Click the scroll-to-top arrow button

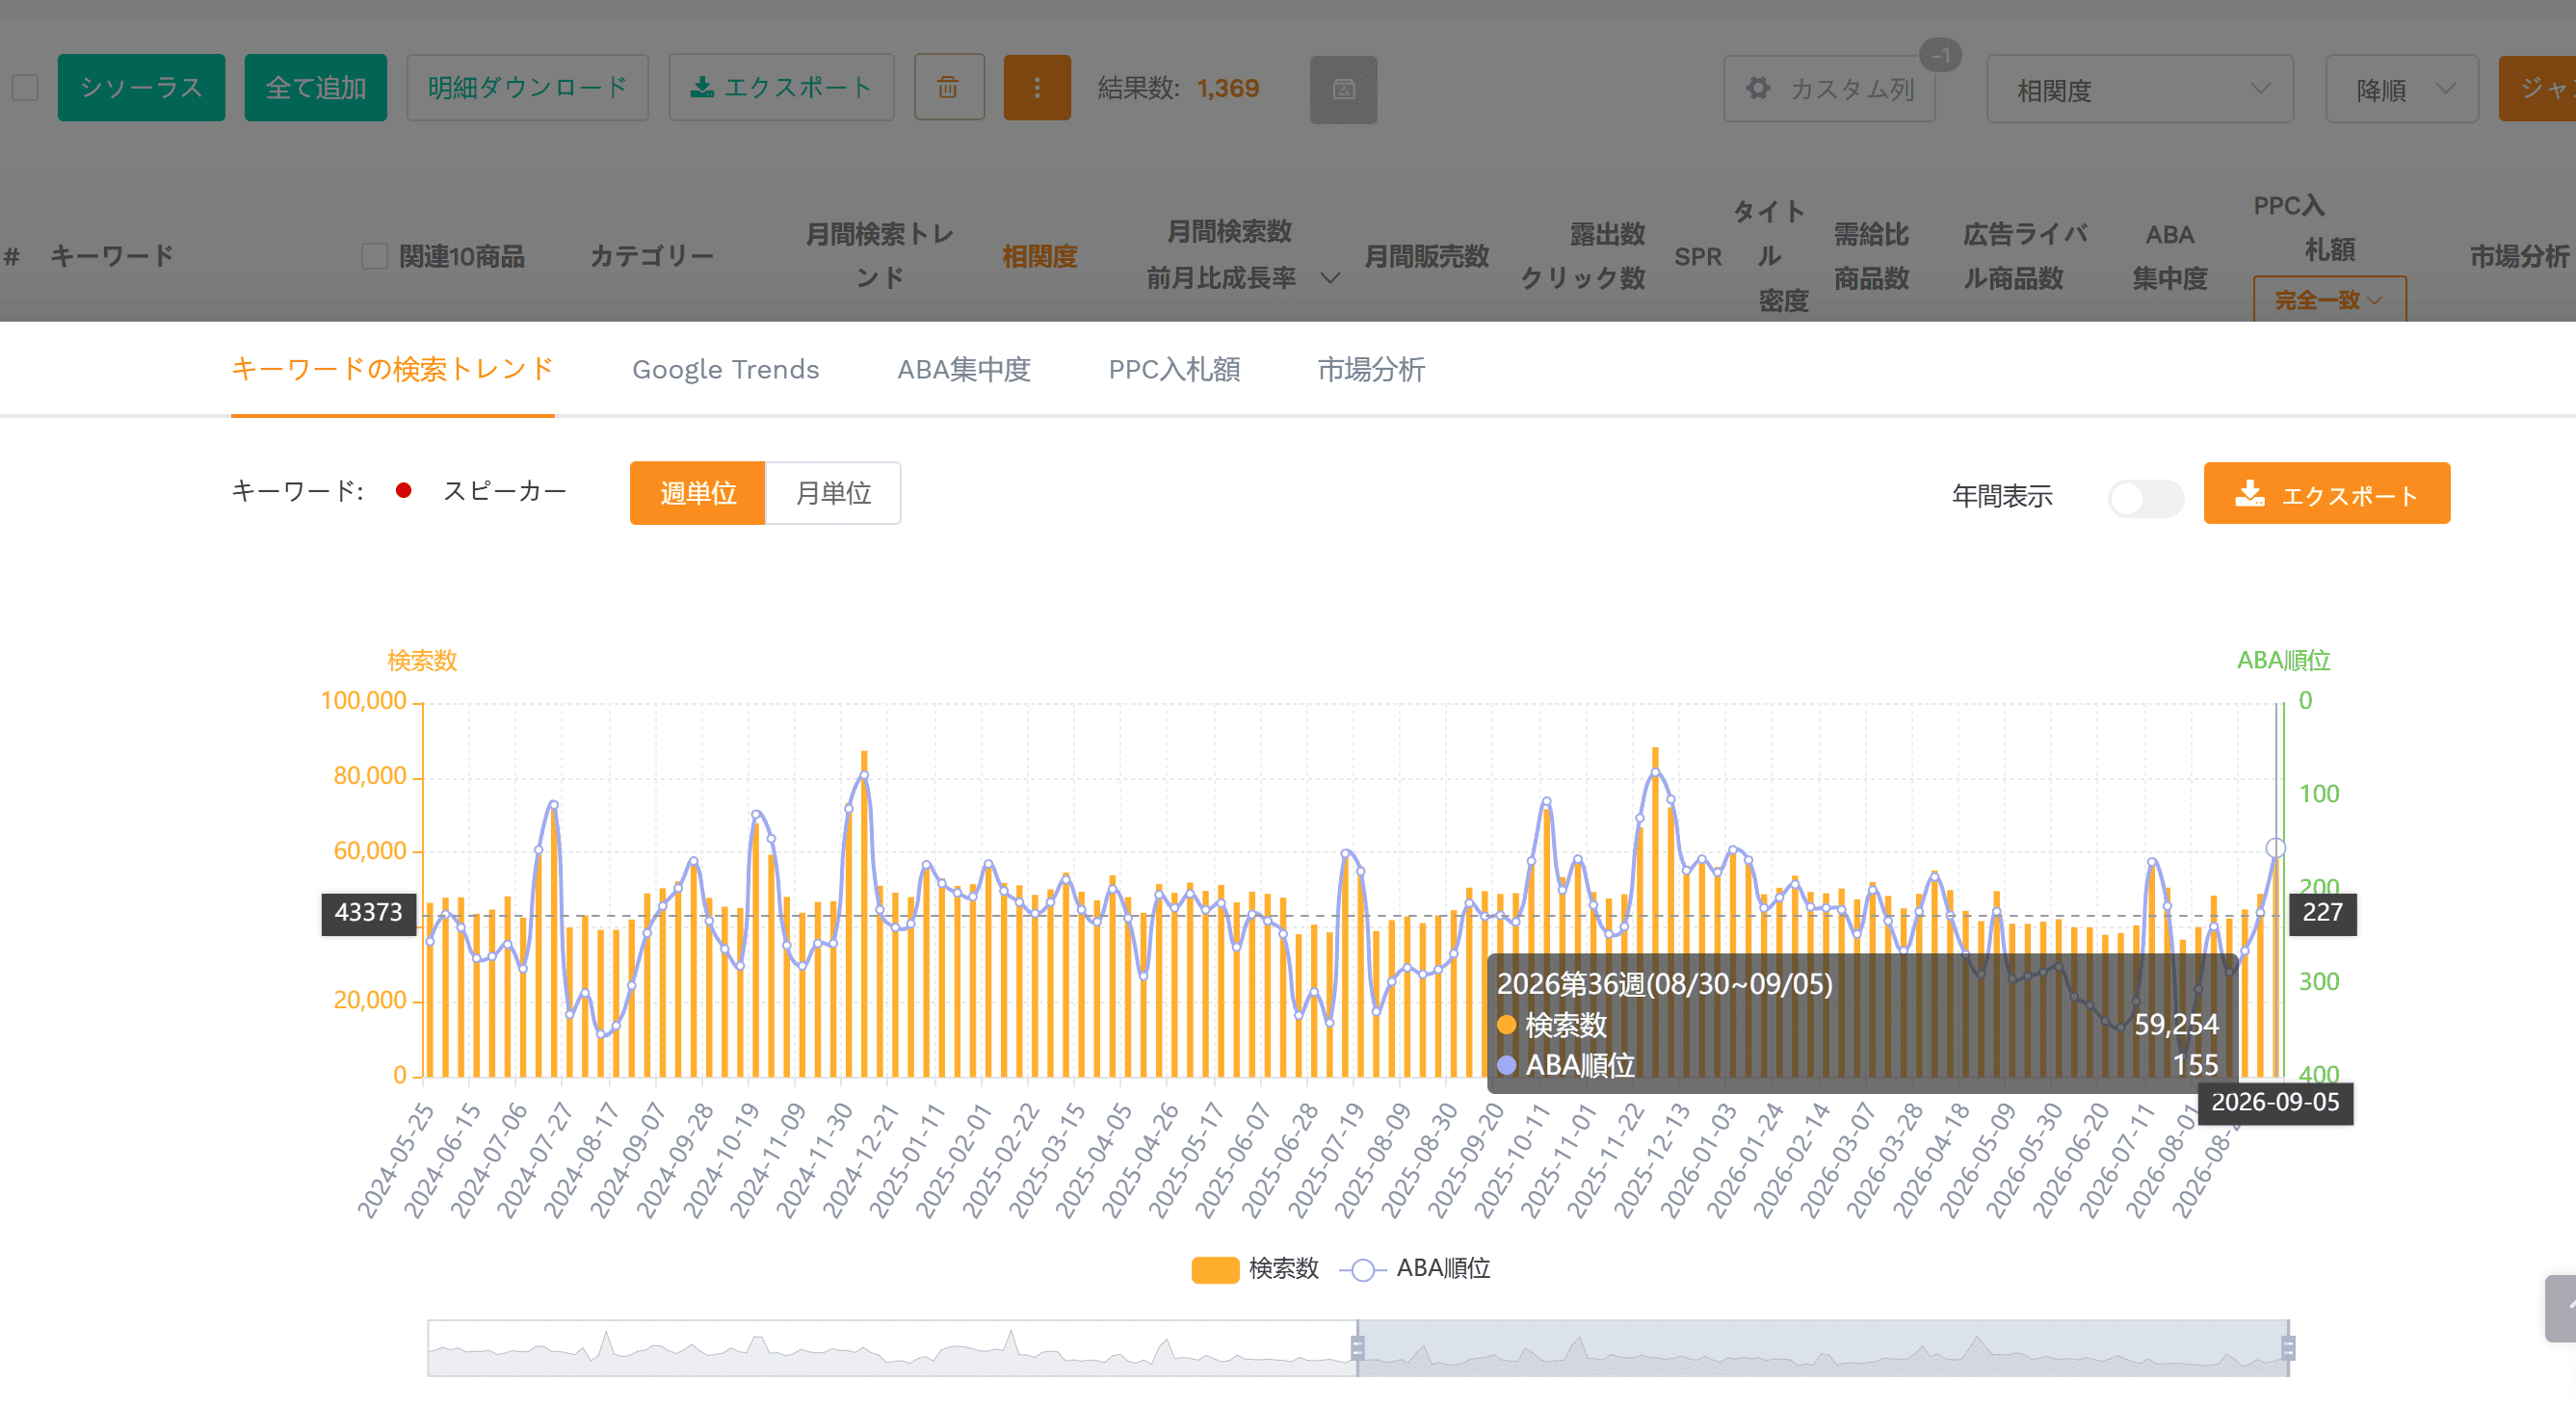click(2562, 1307)
